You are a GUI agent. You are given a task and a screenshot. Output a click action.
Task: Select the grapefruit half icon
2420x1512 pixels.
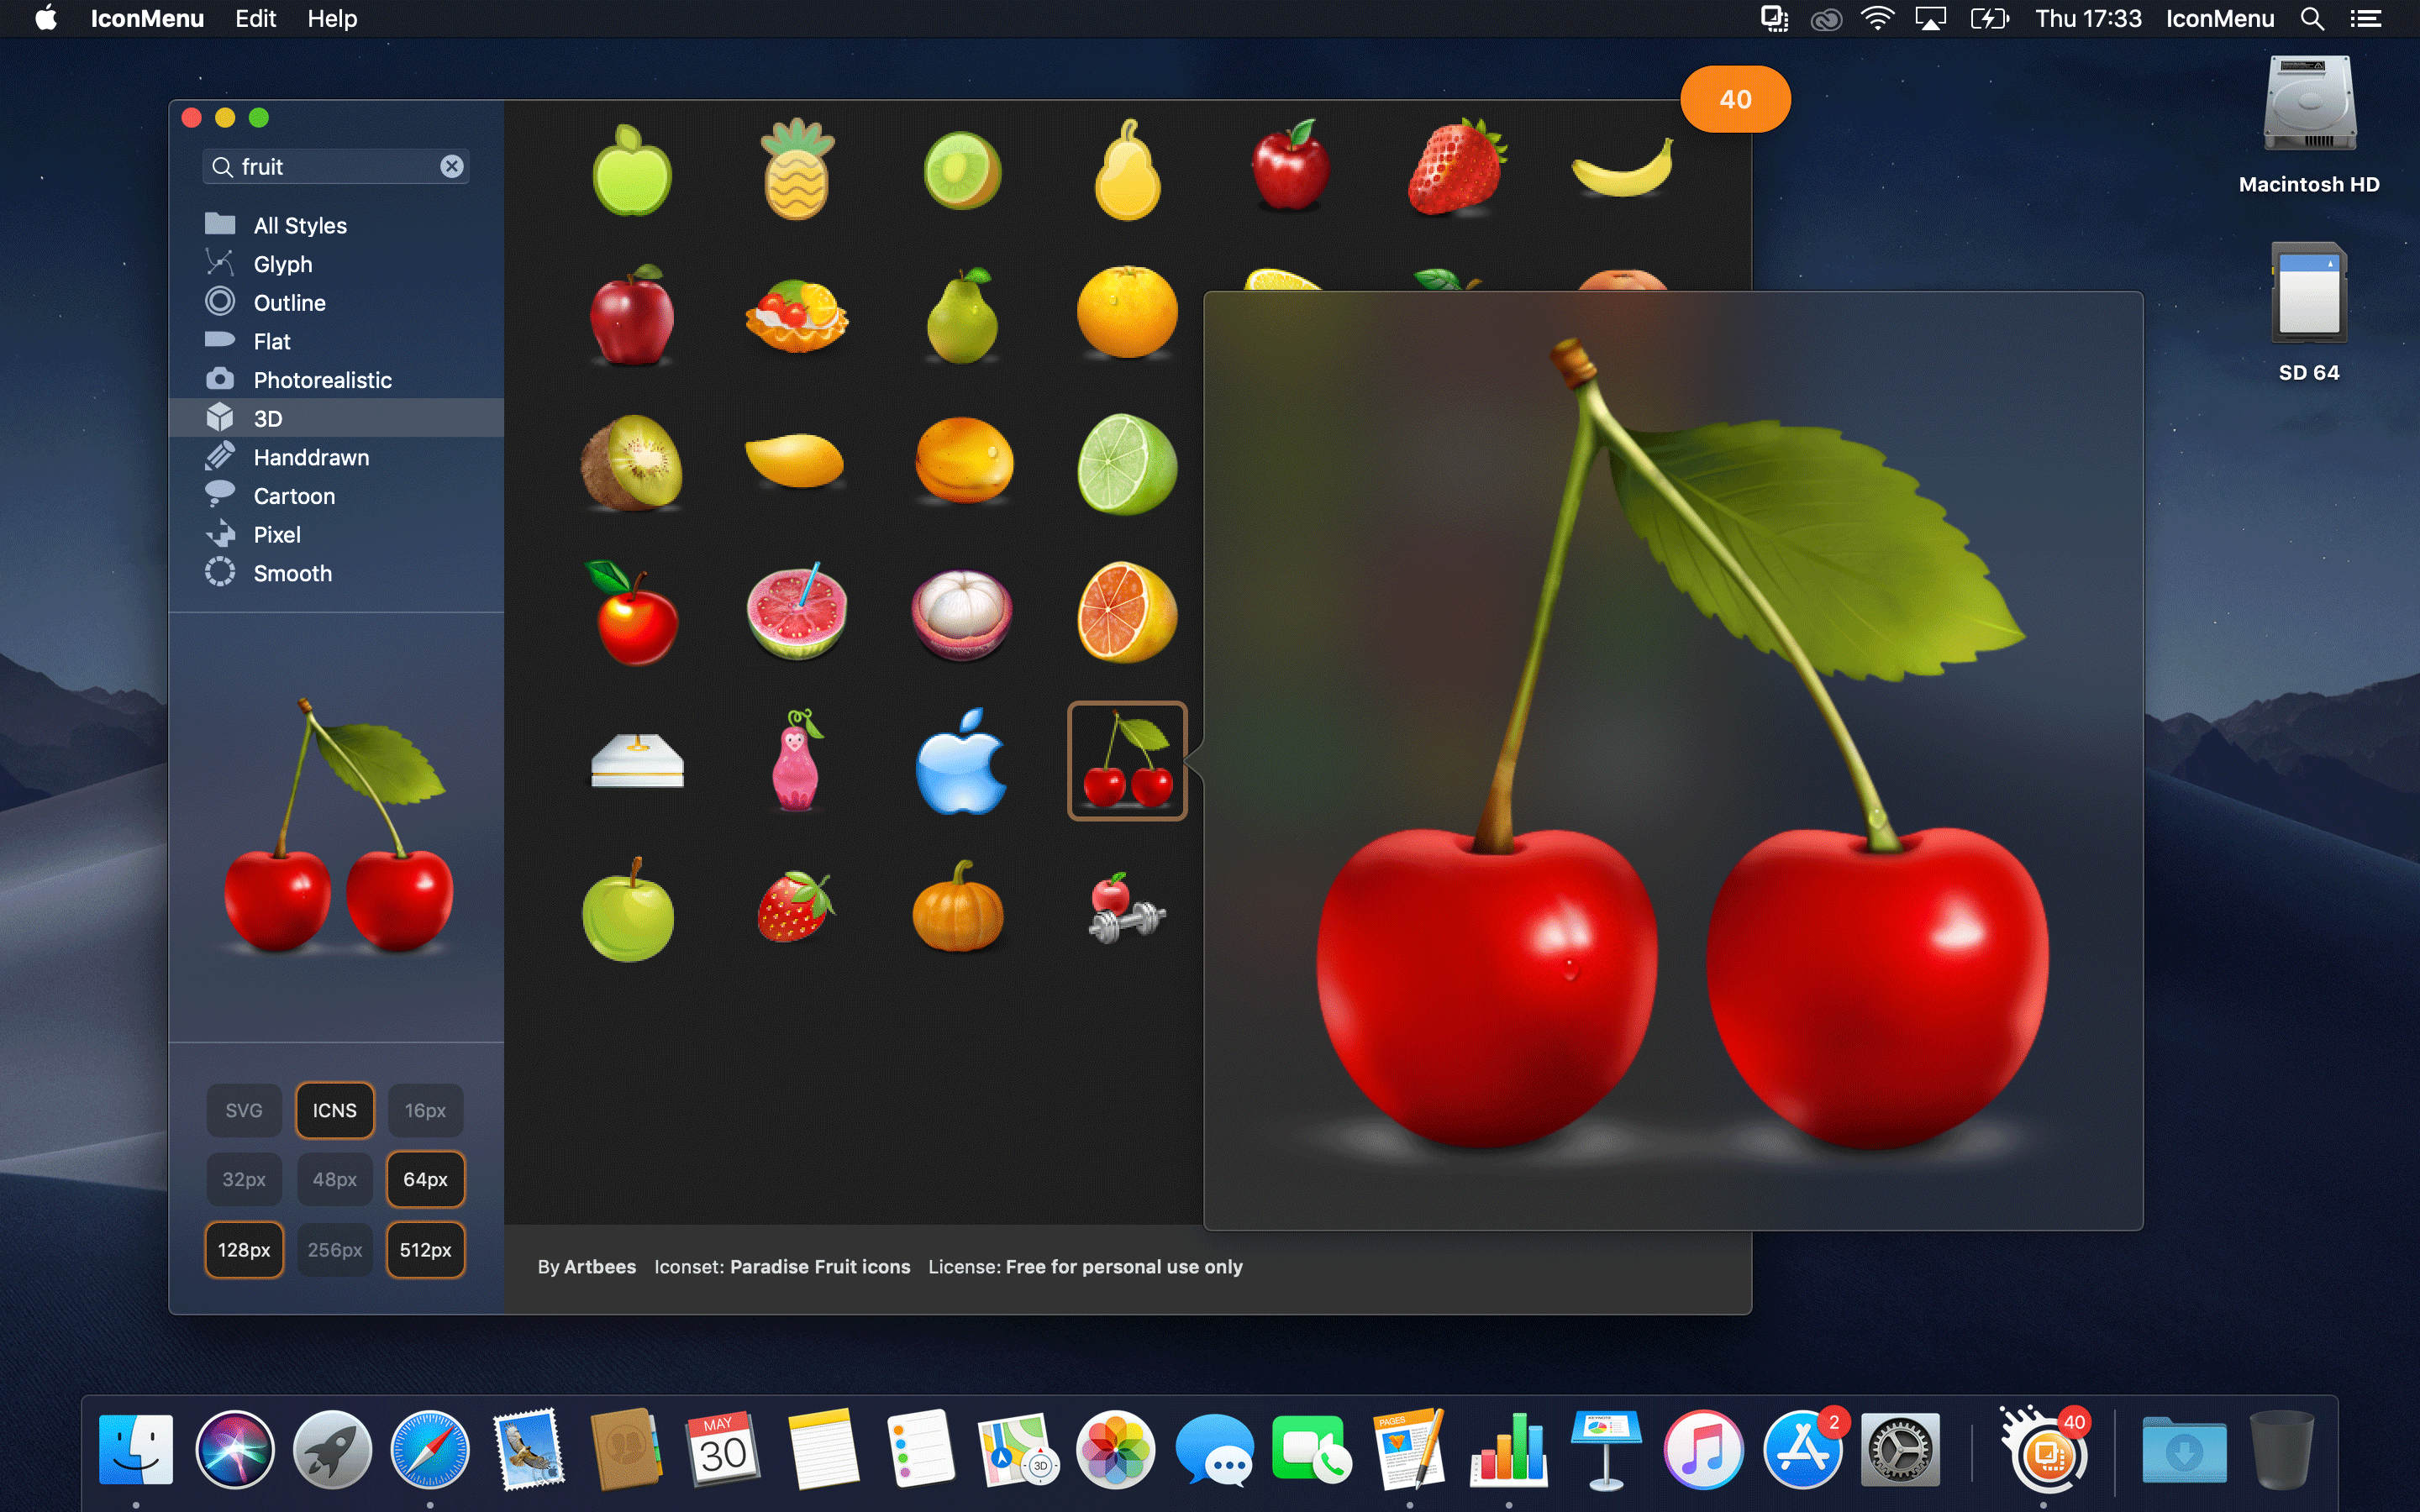[1127, 613]
